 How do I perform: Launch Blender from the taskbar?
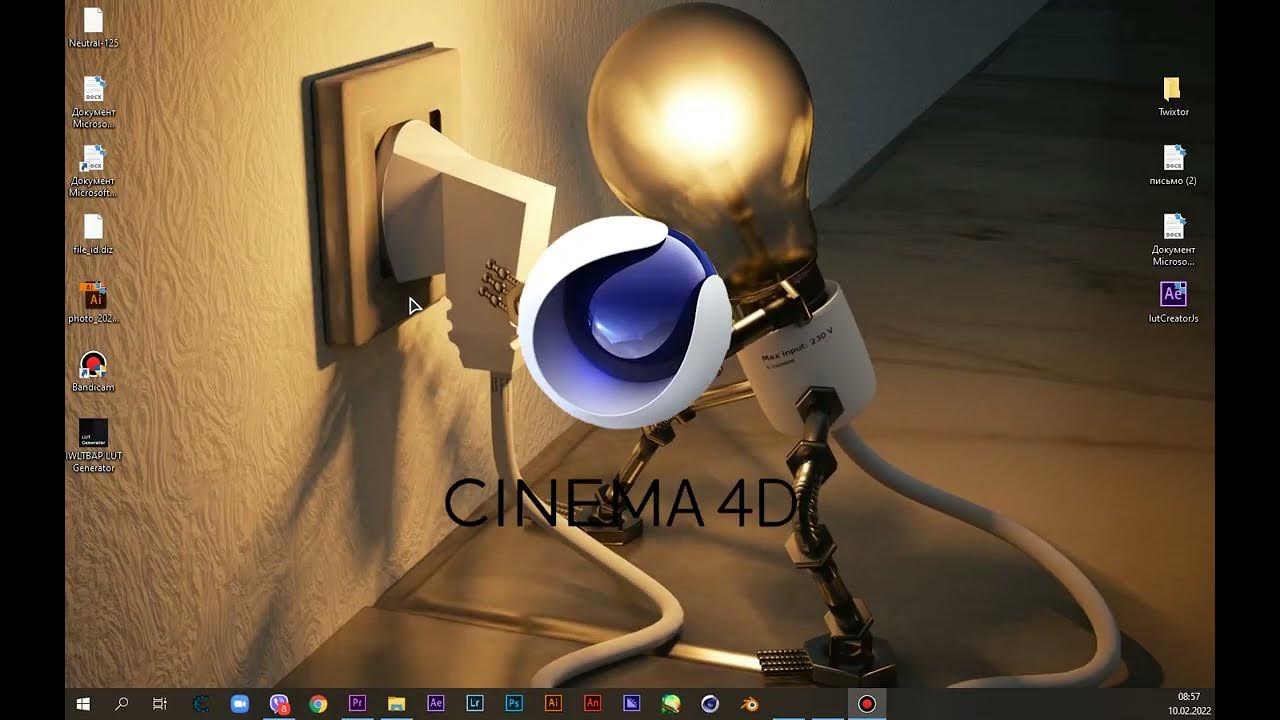point(749,704)
